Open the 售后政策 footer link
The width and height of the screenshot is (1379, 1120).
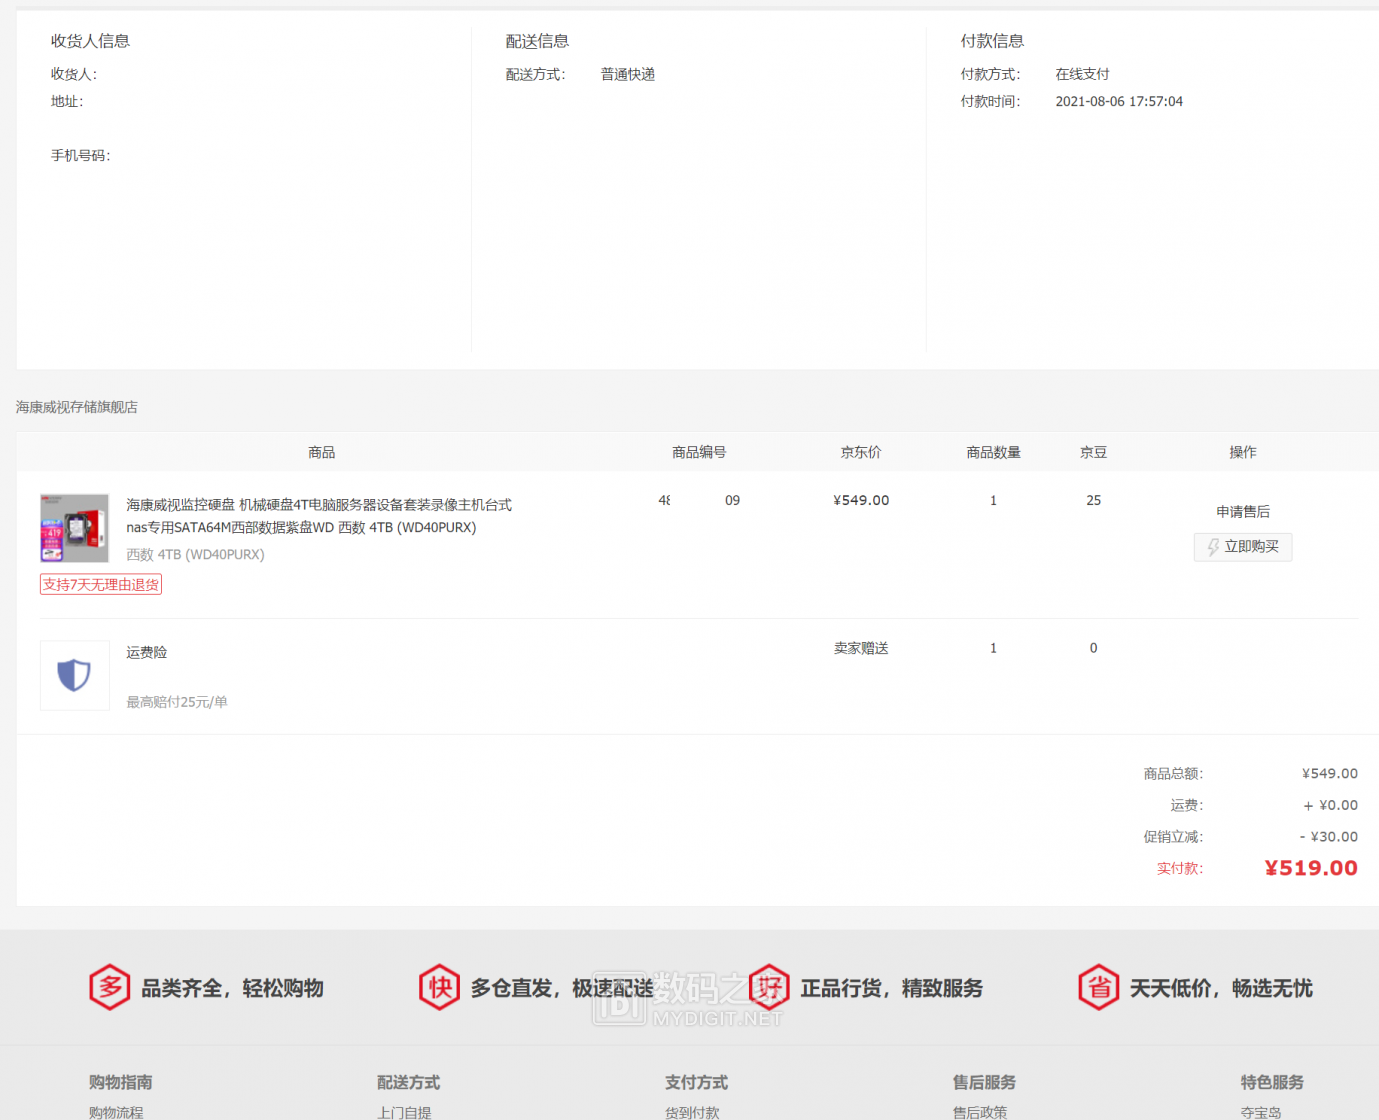(x=980, y=1112)
